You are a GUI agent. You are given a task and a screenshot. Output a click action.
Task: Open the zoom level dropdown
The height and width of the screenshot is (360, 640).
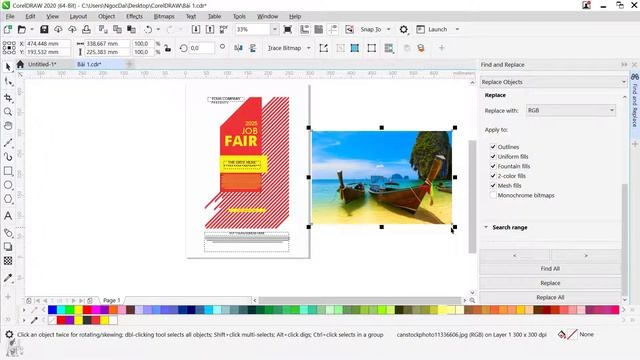(x=274, y=29)
